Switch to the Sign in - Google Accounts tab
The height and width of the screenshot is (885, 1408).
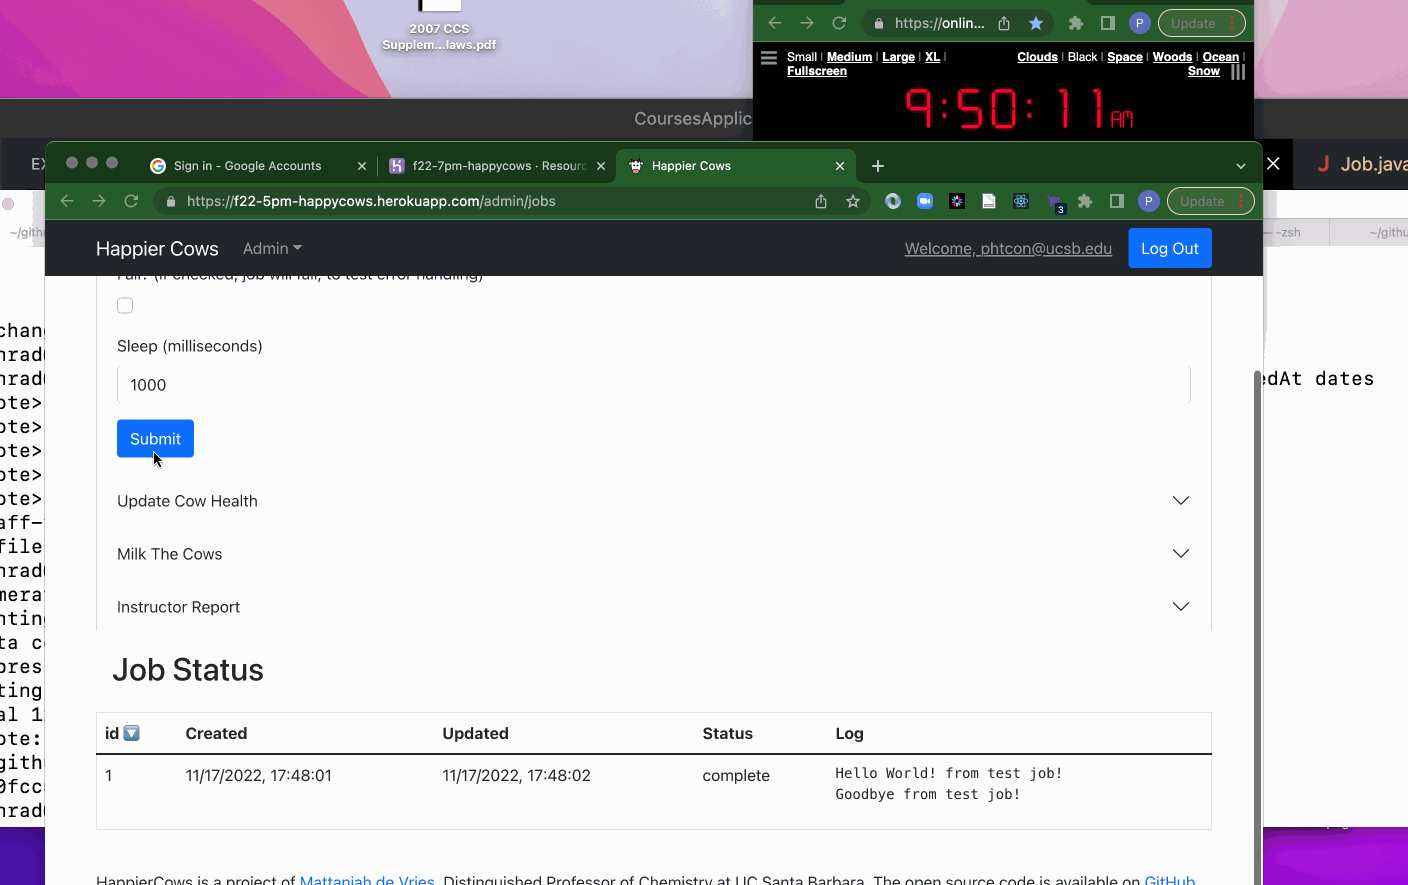pos(250,165)
